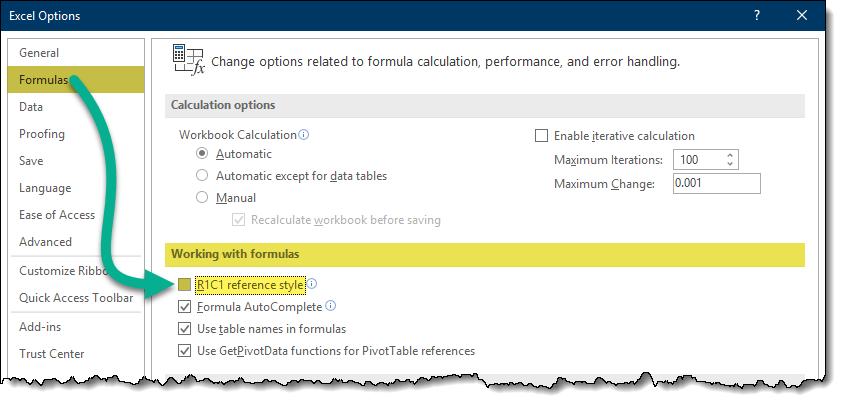This screenshot has height=406, width=841.
Task: Click the Workbook Calculation info icon
Action: (x=304, y=135)
